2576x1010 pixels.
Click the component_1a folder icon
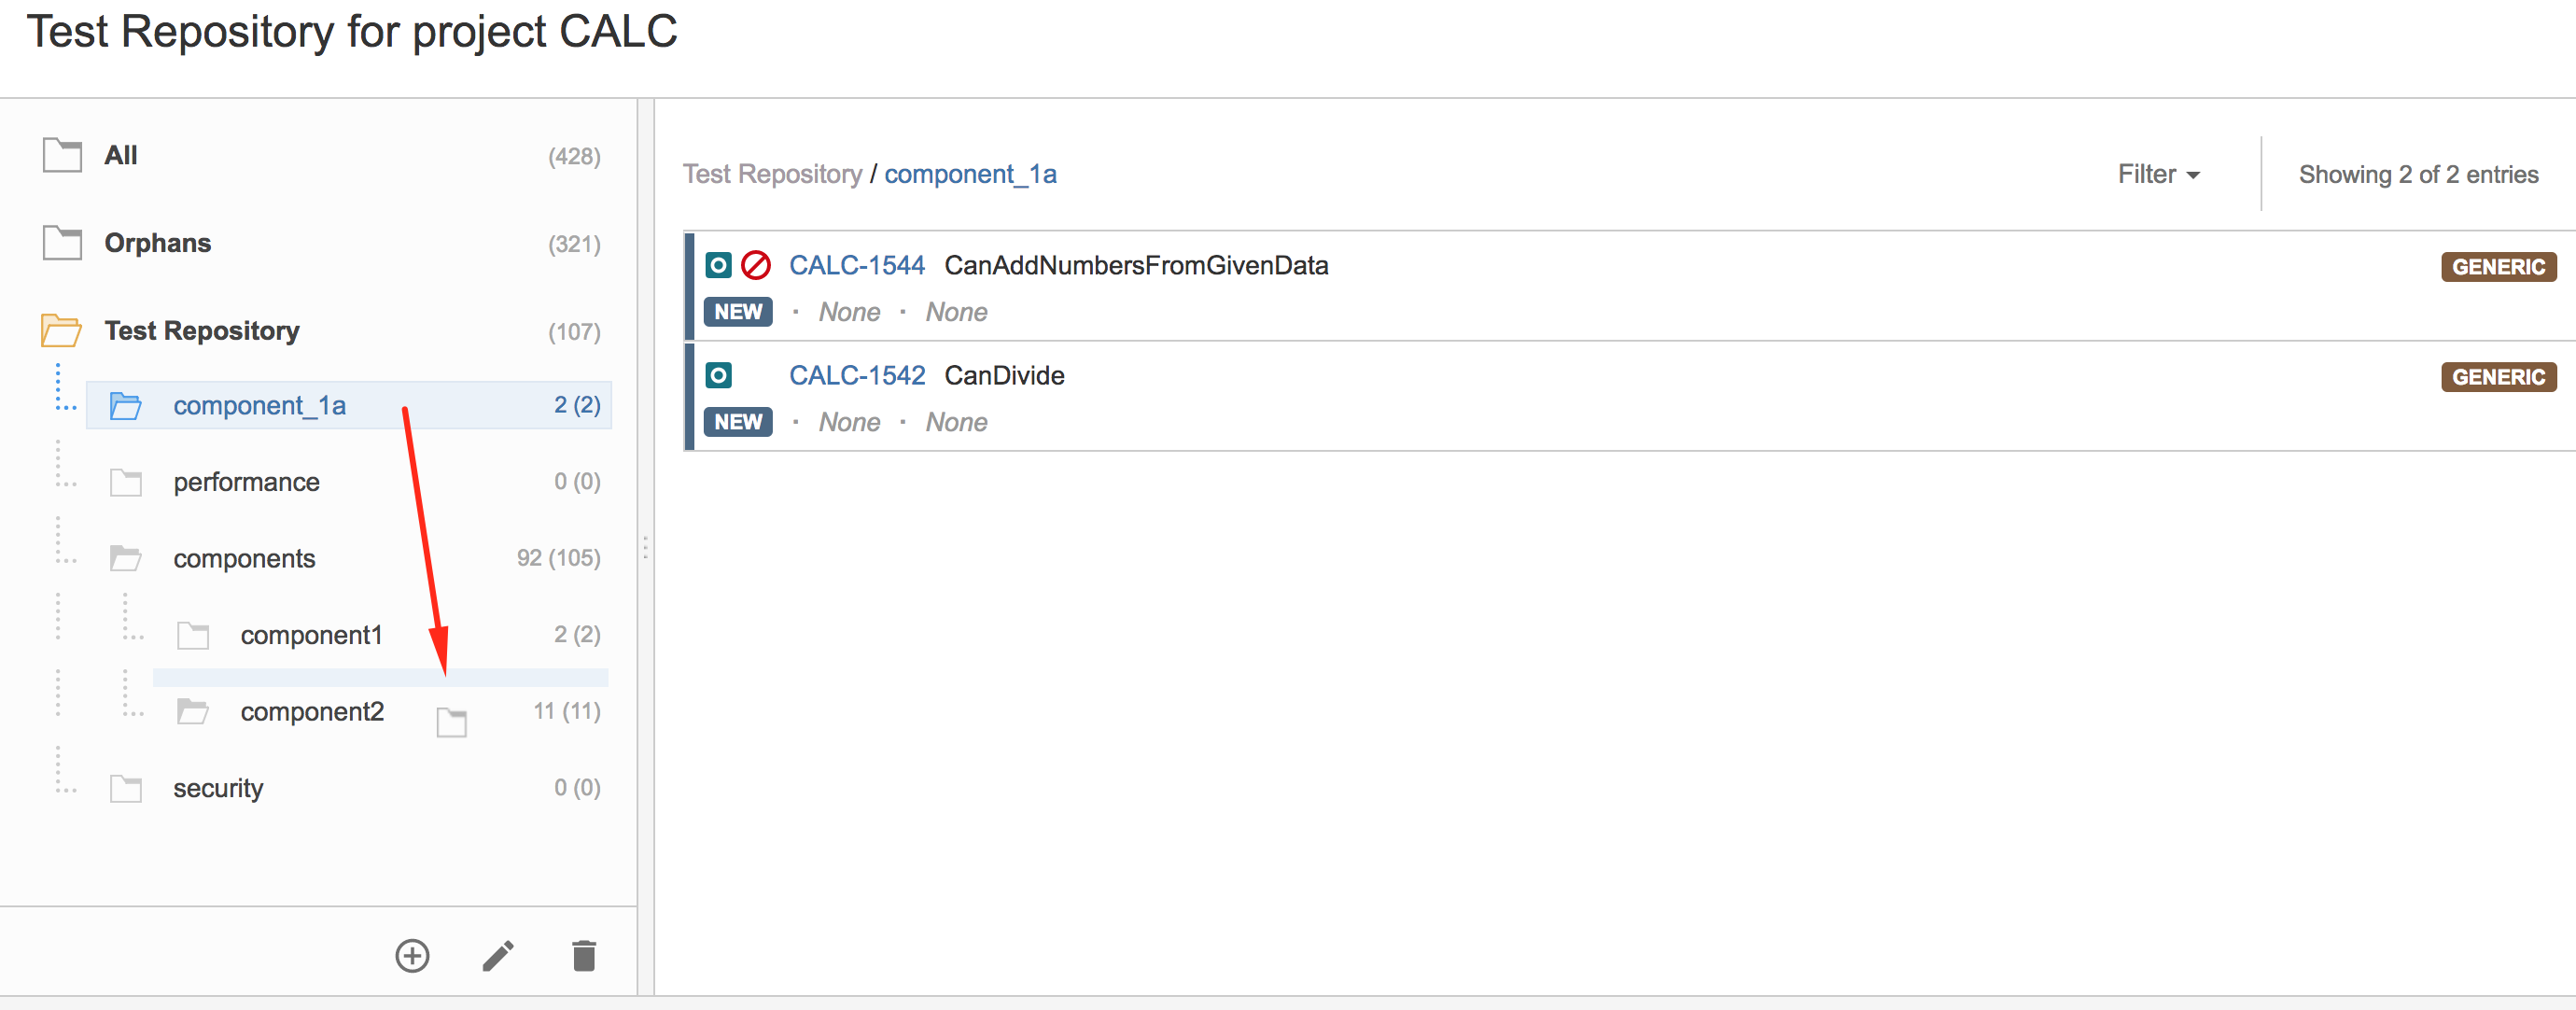125,406
